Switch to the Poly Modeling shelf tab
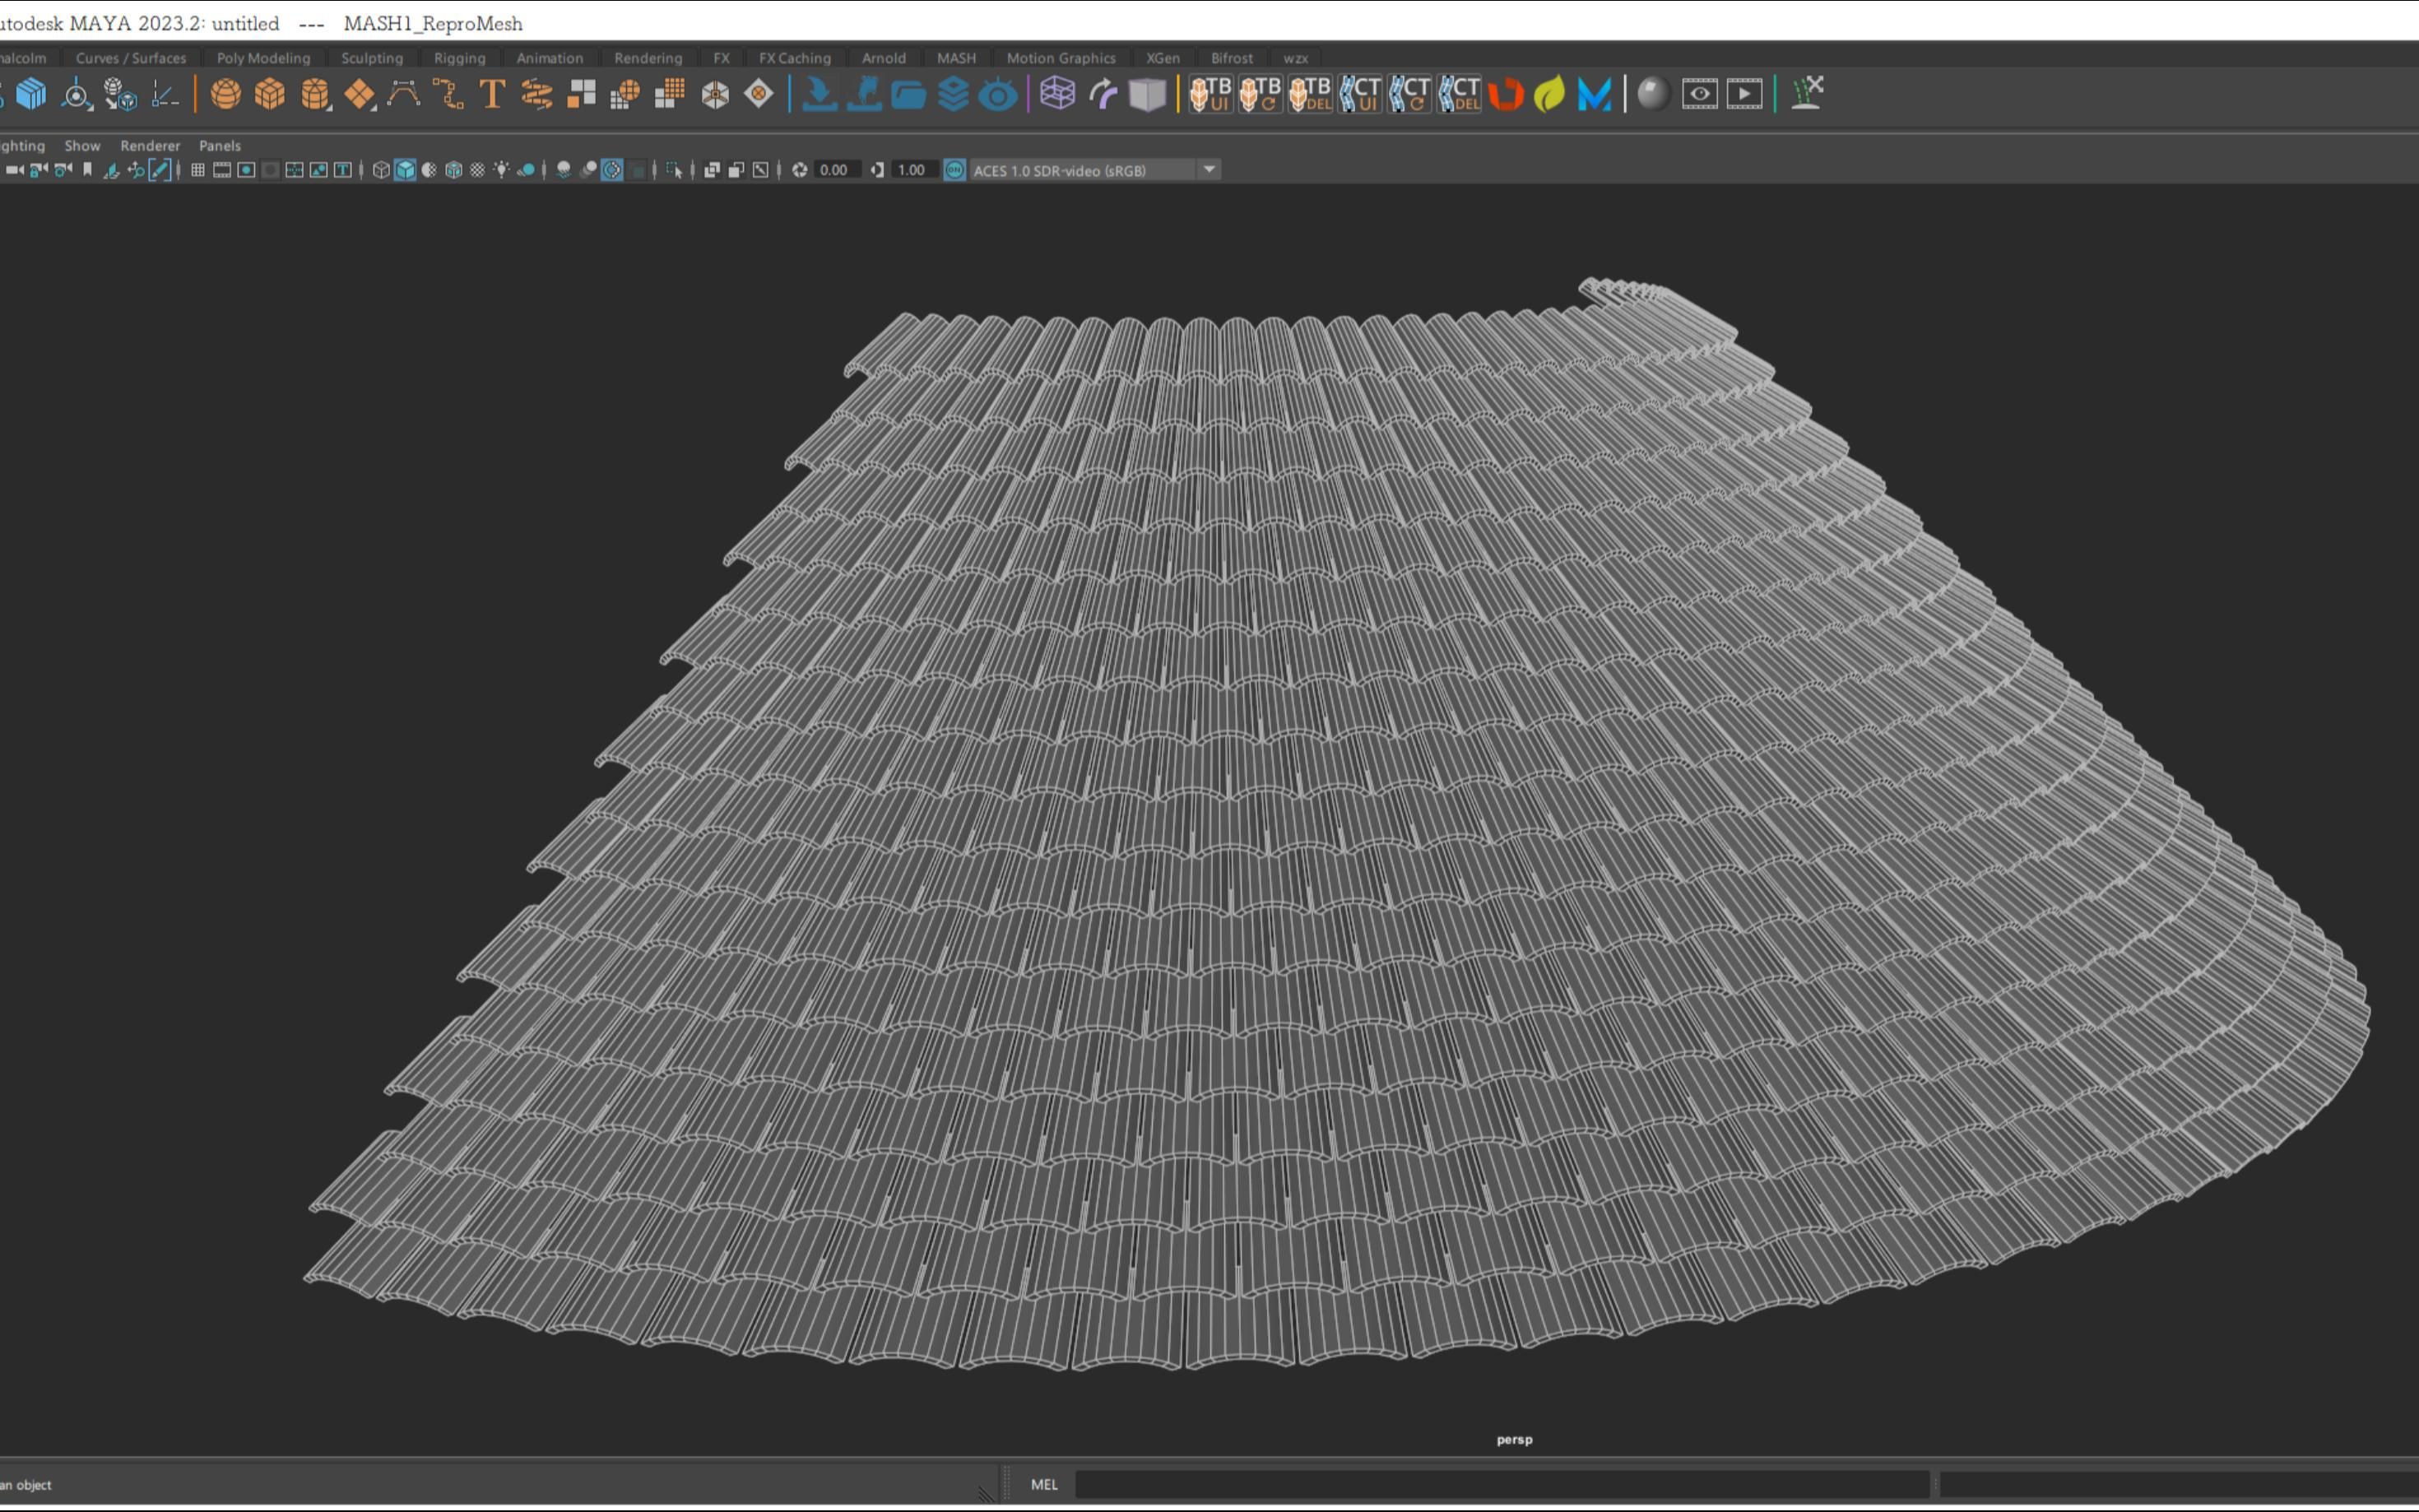Viewport: 2419px width, 1512px height. click(263, 58)
